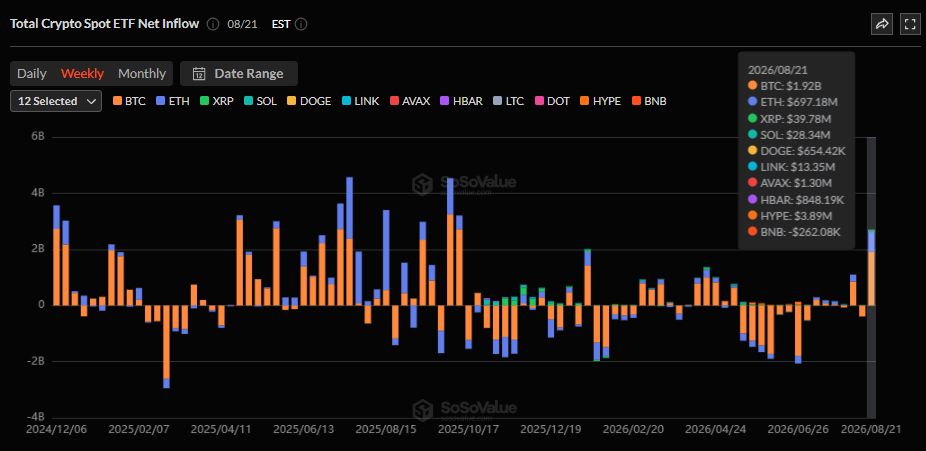Click tooltip row BNB: -$262.08K
Viewport: 926px width, 451px height.
tap(794, 233)
